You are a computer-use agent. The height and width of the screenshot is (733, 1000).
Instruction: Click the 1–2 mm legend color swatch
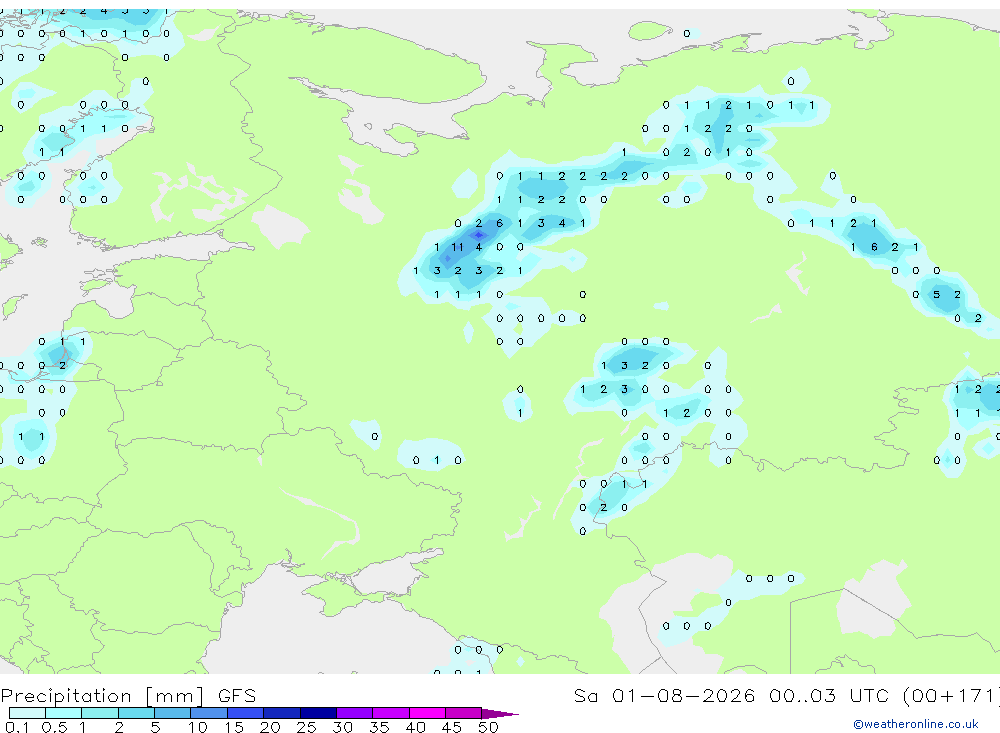tap(99, 713)
